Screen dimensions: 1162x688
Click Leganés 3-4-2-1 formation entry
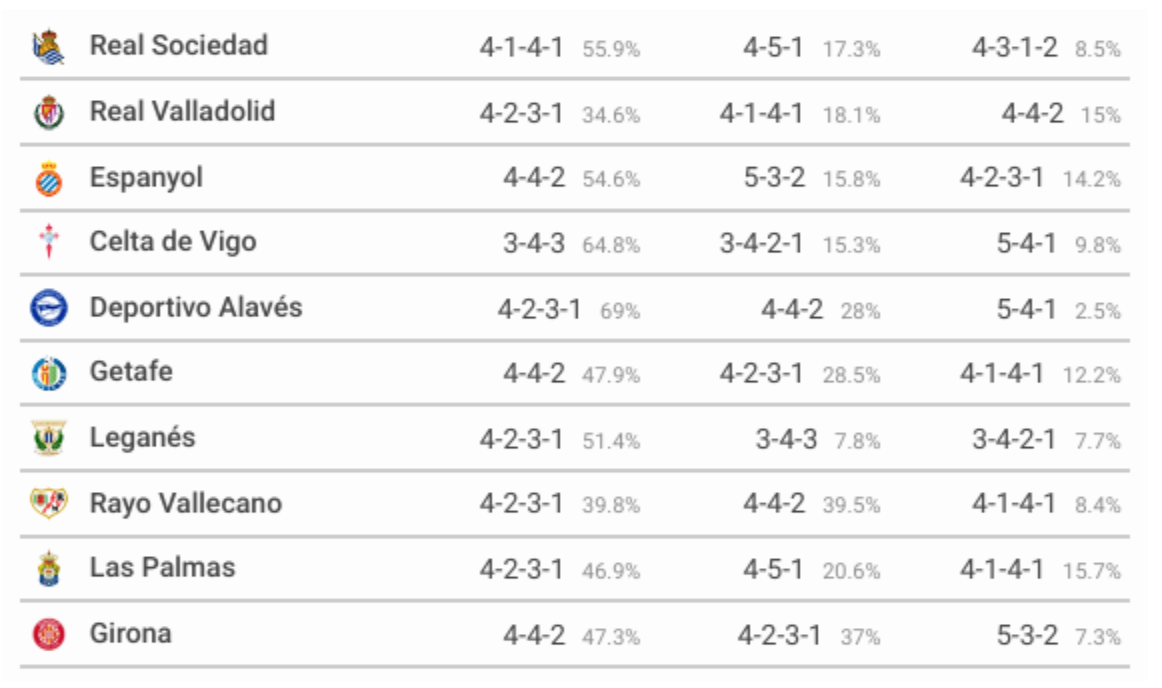pos(1015,440)
